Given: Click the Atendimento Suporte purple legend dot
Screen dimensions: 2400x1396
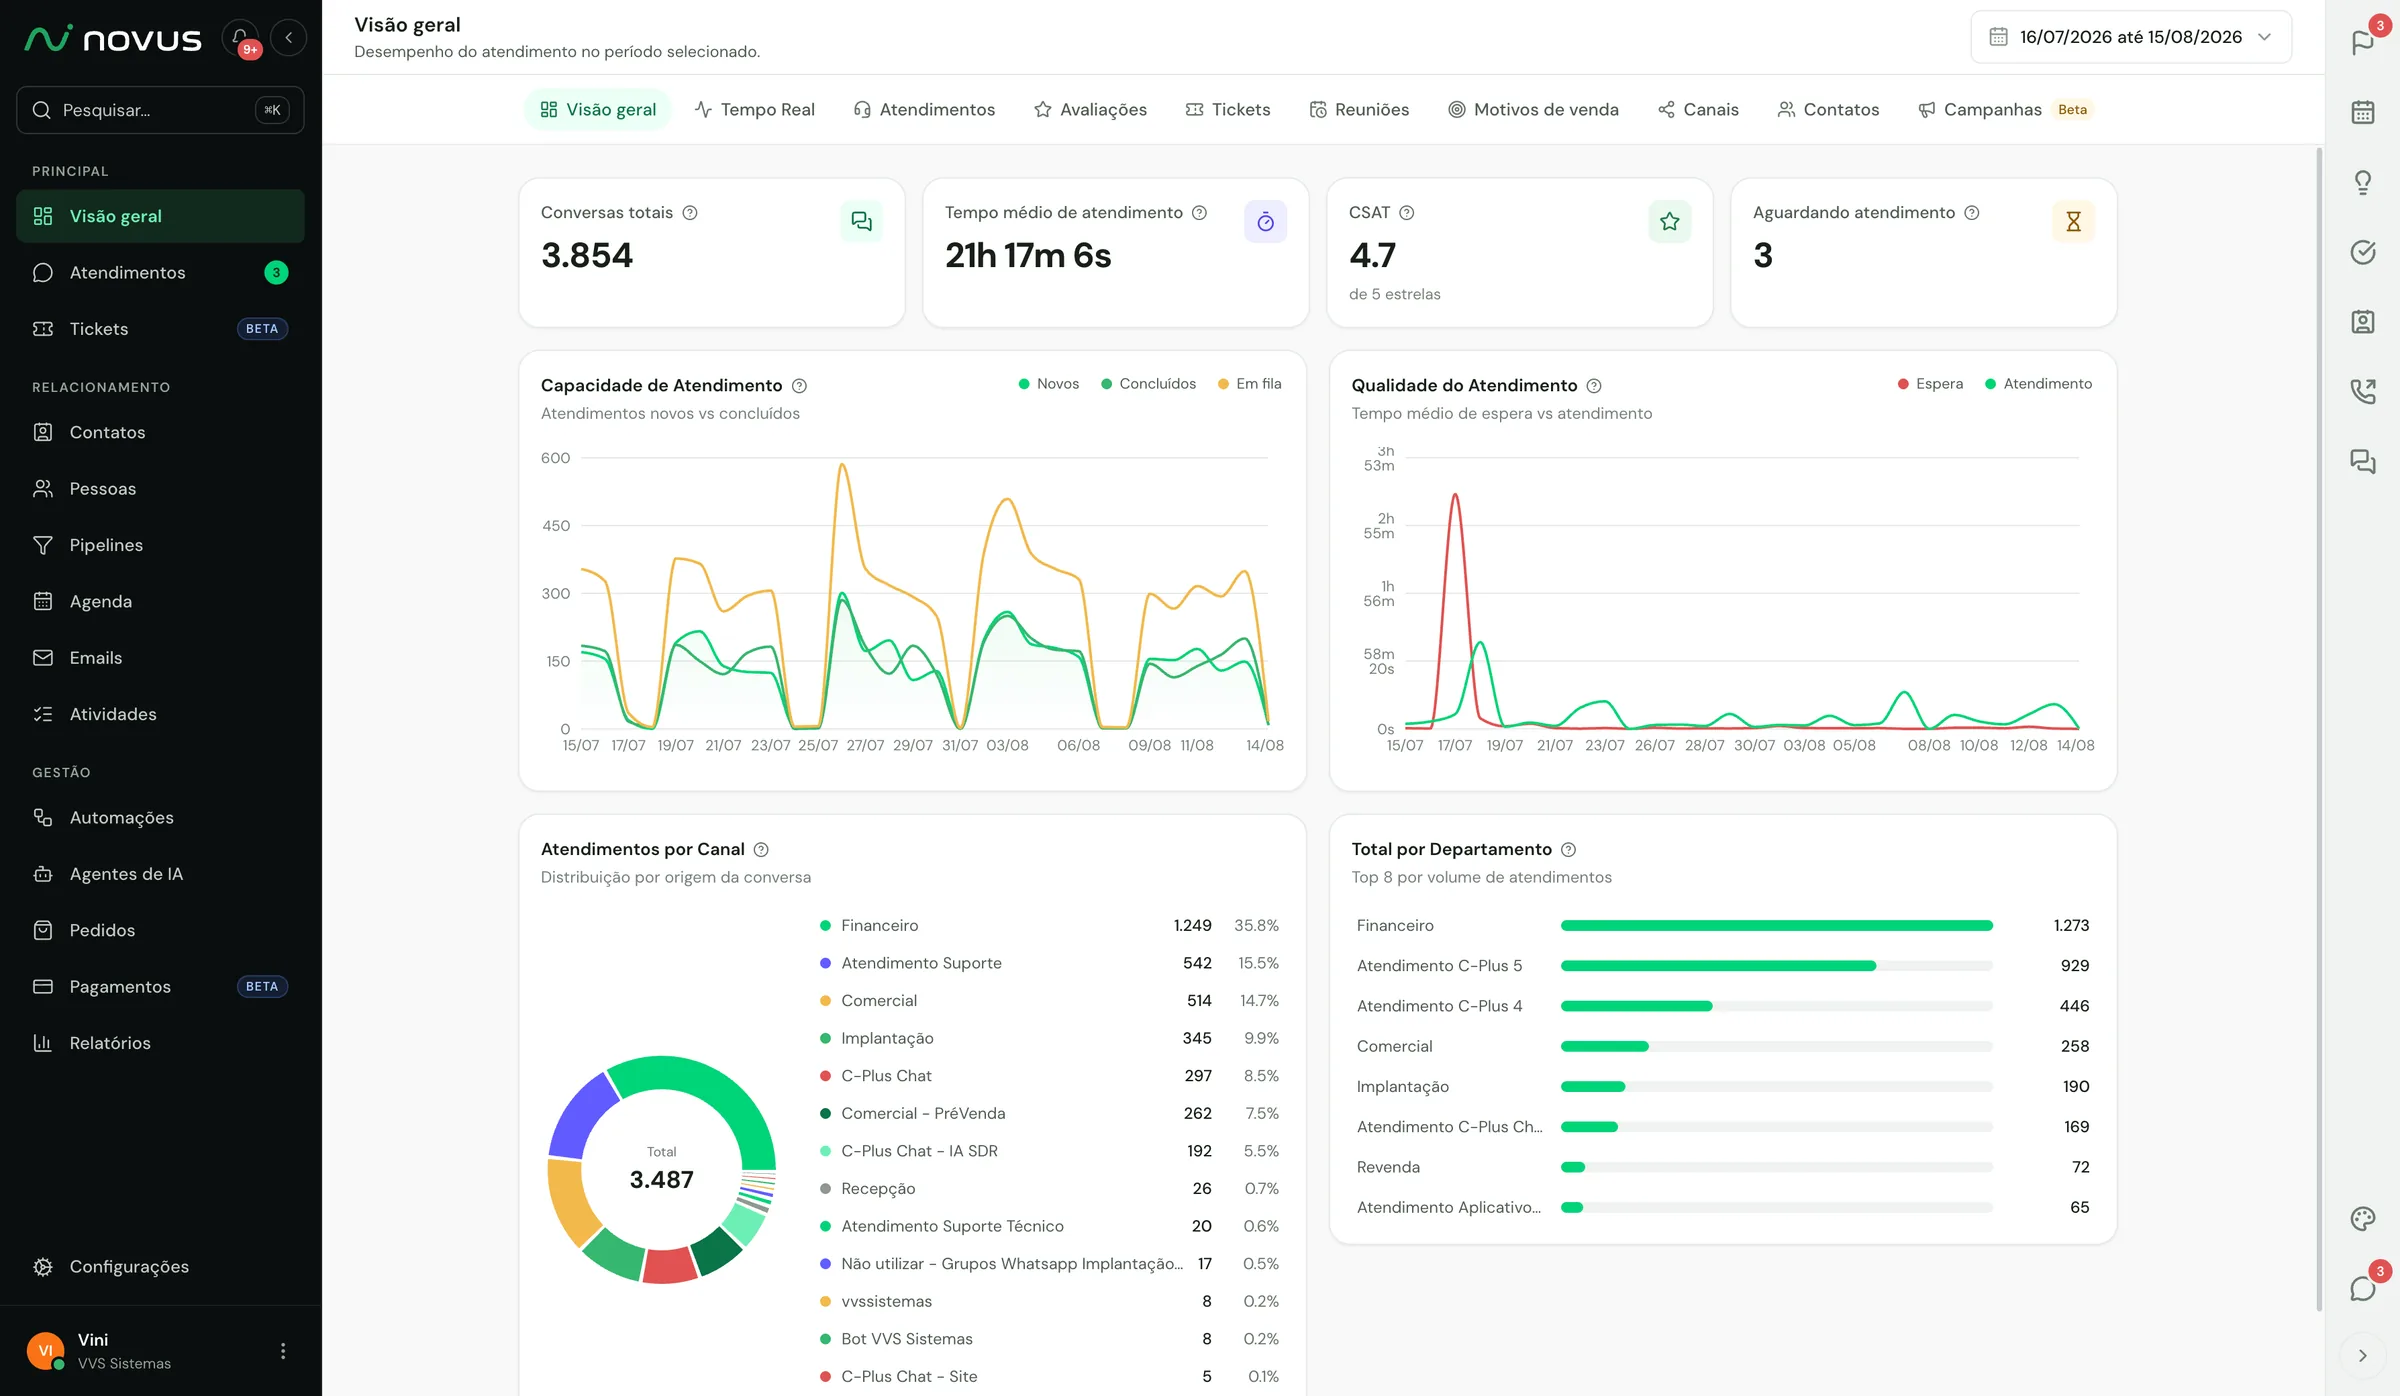Looking at the screenshot, I should coord(825,964).
